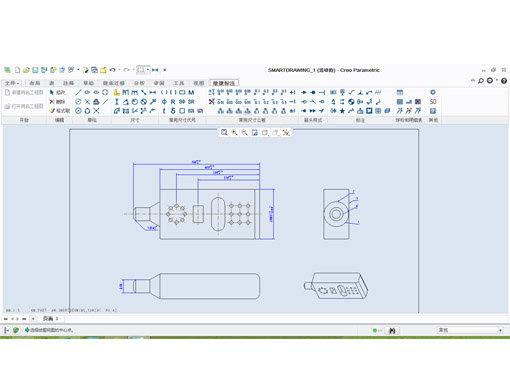Click the SD icon in 其他 group
Viewport: 510px width, 390px height.
click(x=433, y=102)
